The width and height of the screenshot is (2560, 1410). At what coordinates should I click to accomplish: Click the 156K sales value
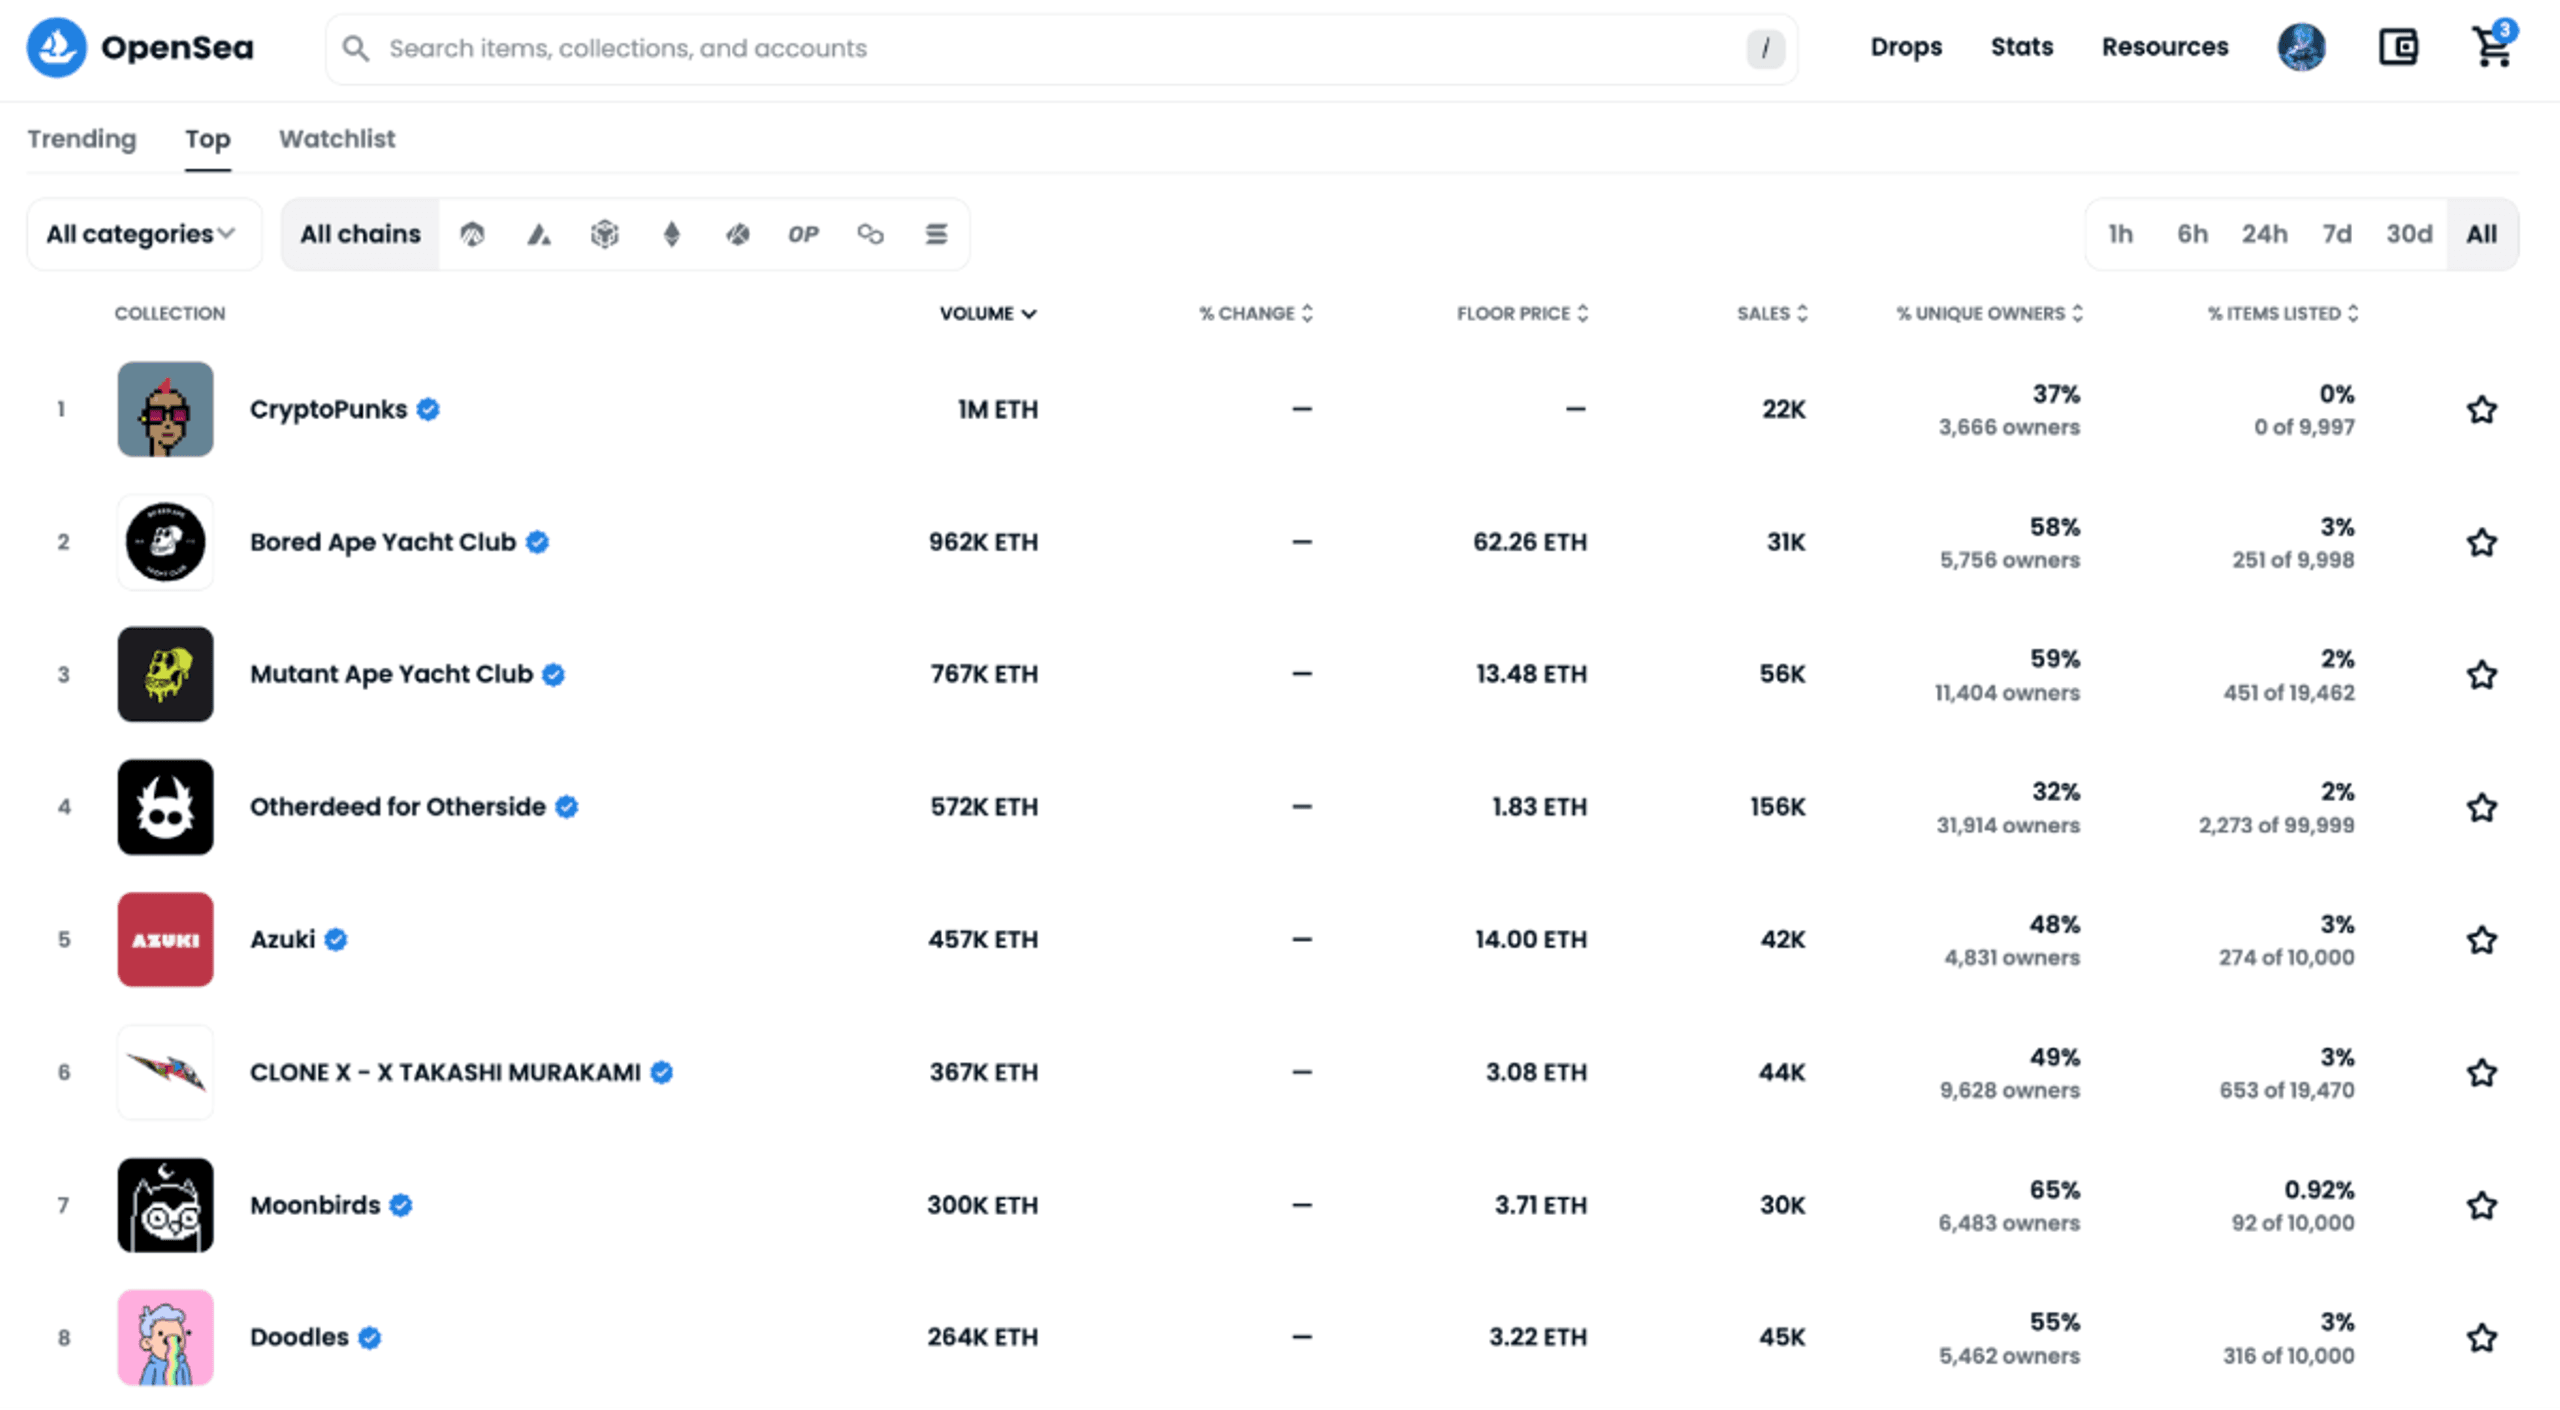(1777, 807)
